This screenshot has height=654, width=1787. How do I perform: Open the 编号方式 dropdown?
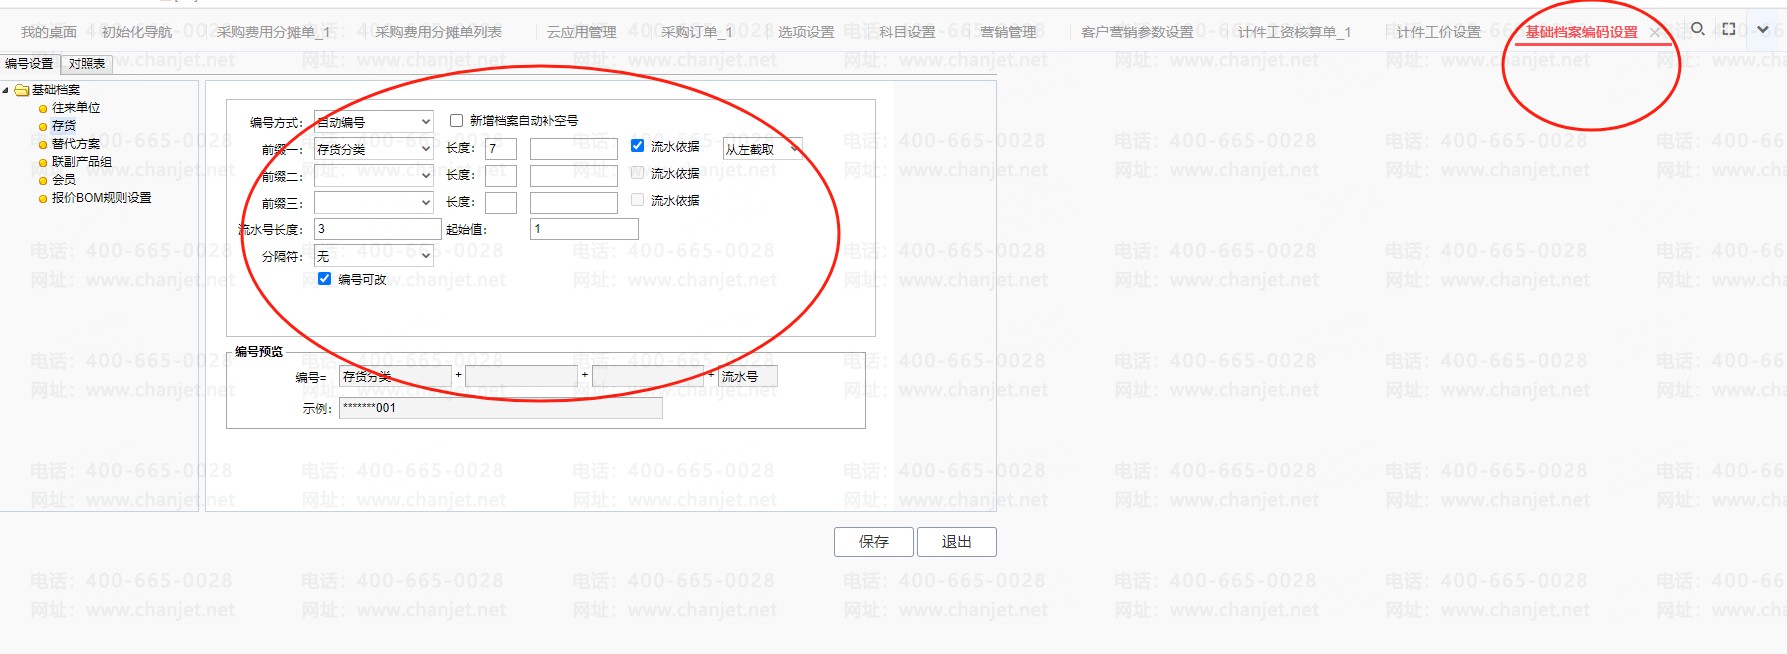(x=374, y=122)
